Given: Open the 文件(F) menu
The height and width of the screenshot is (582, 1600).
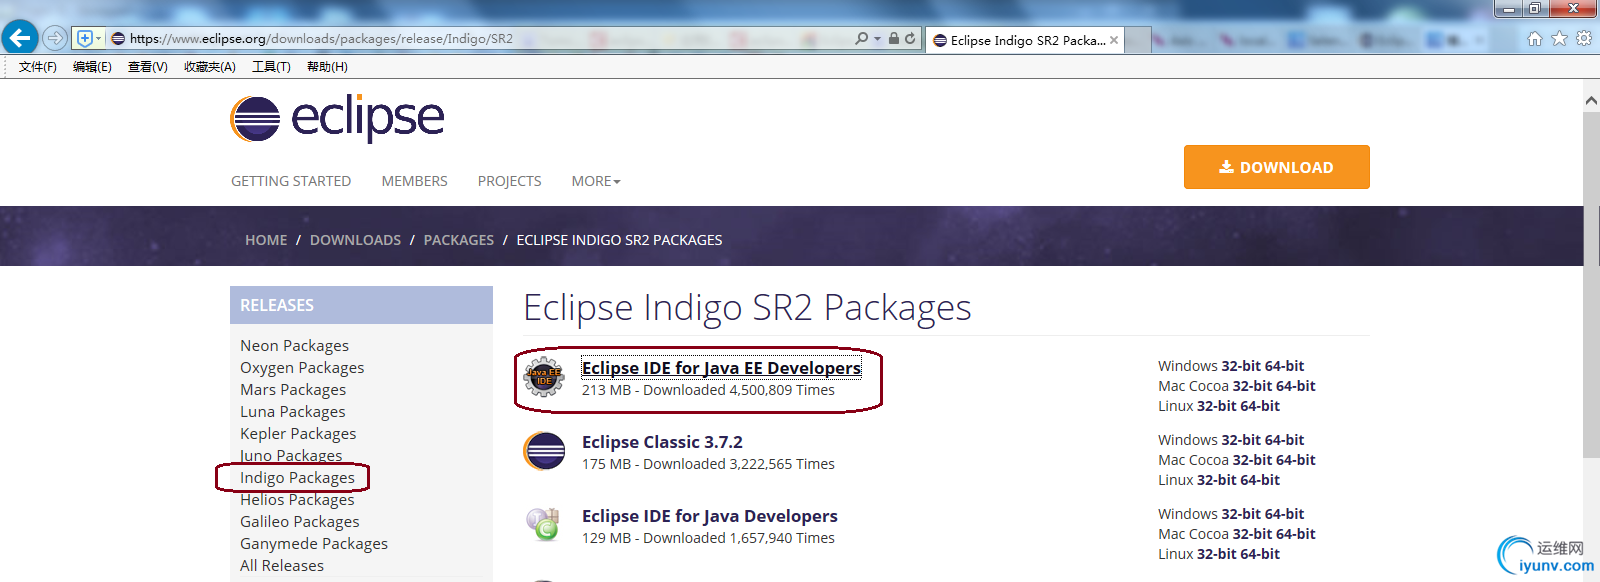Looking at the screenshot, I should (x=38, y=67).
